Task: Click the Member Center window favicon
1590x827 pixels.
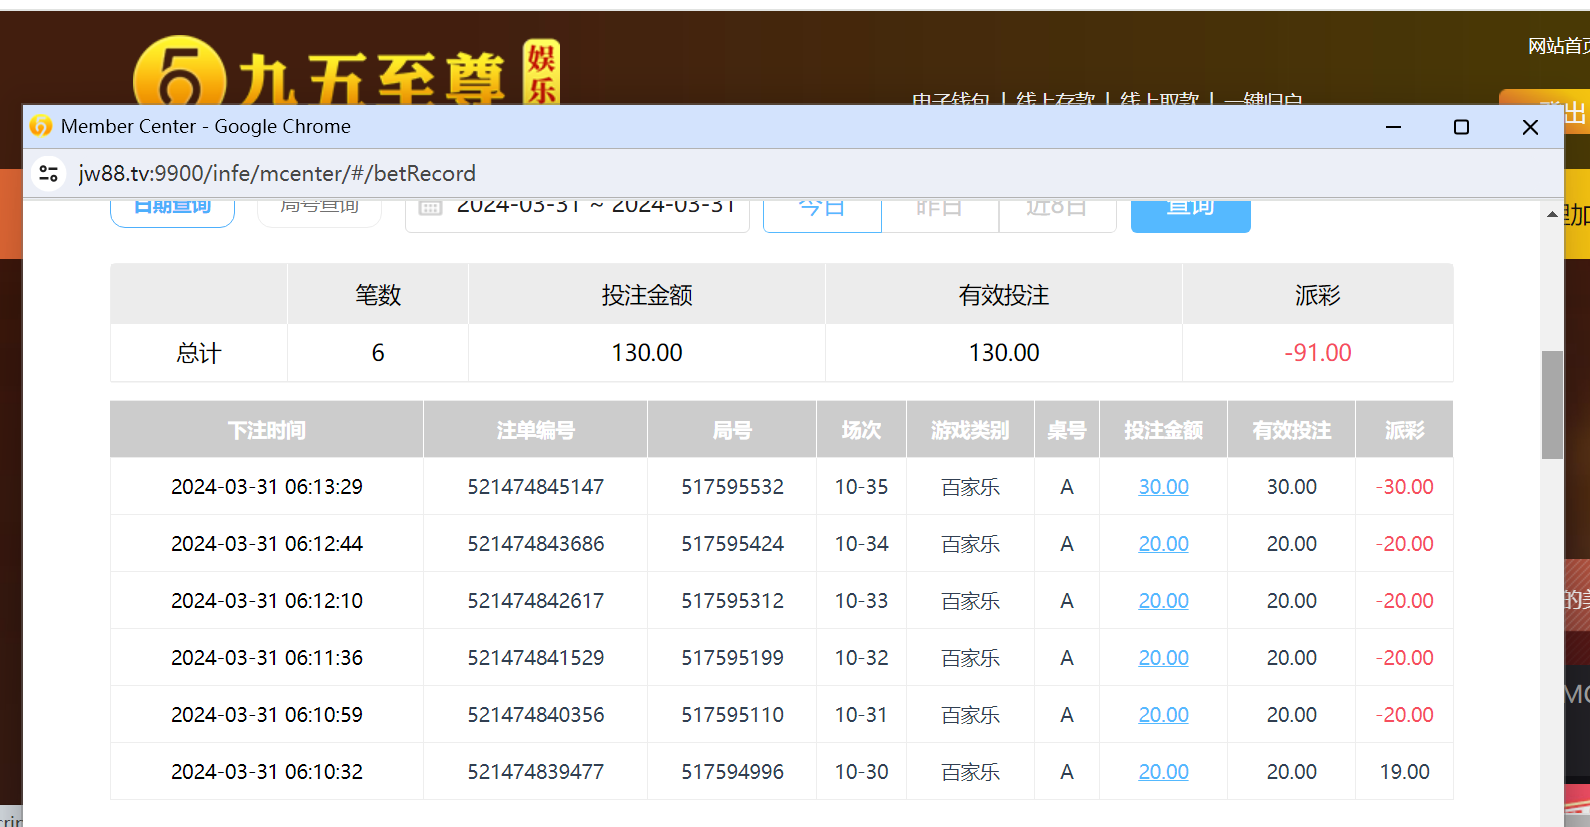Action: [41, 126]
